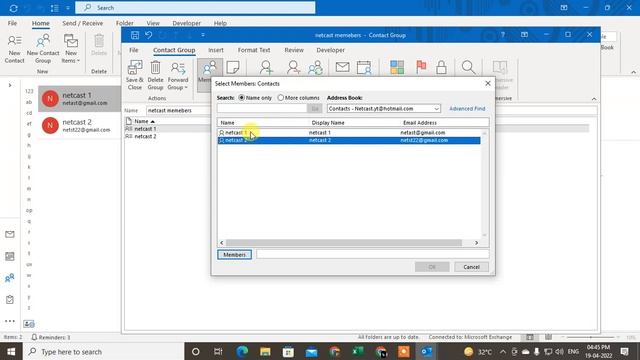
Task: Click the Windows Start button
Action: (x=11, y=351)
